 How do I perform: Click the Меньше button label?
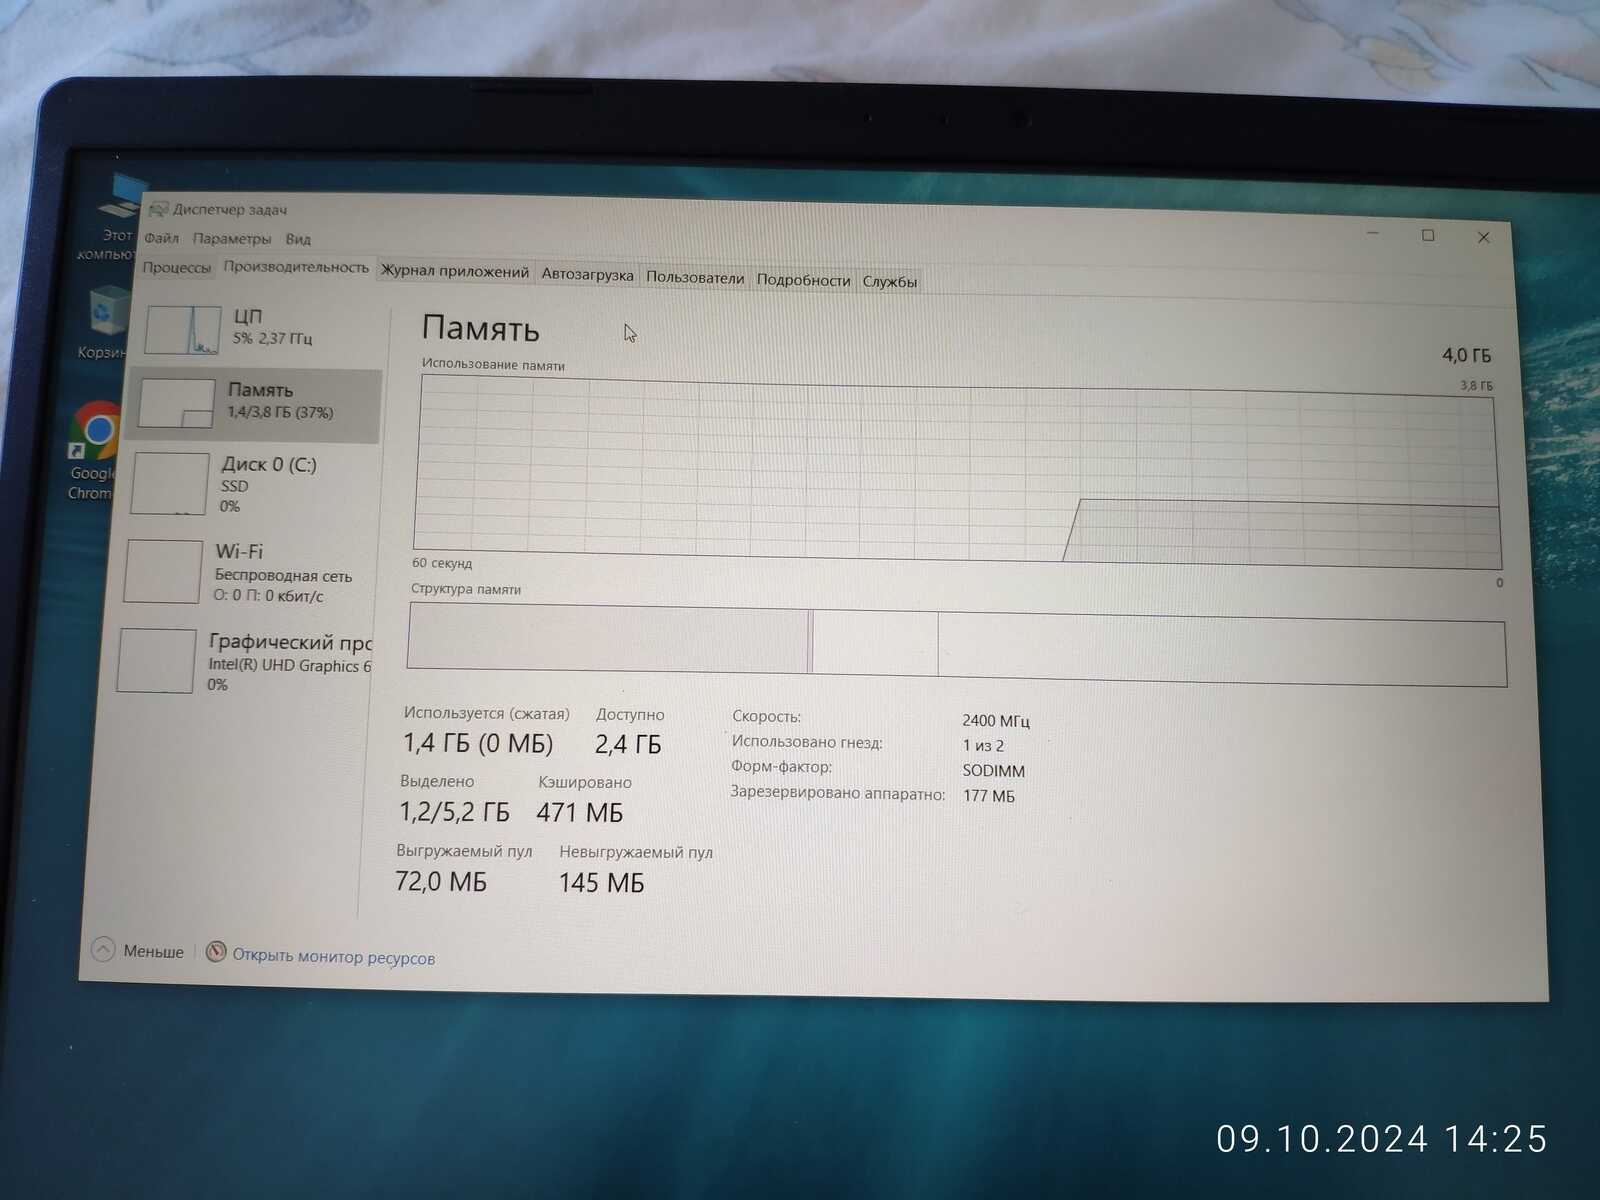153,952
